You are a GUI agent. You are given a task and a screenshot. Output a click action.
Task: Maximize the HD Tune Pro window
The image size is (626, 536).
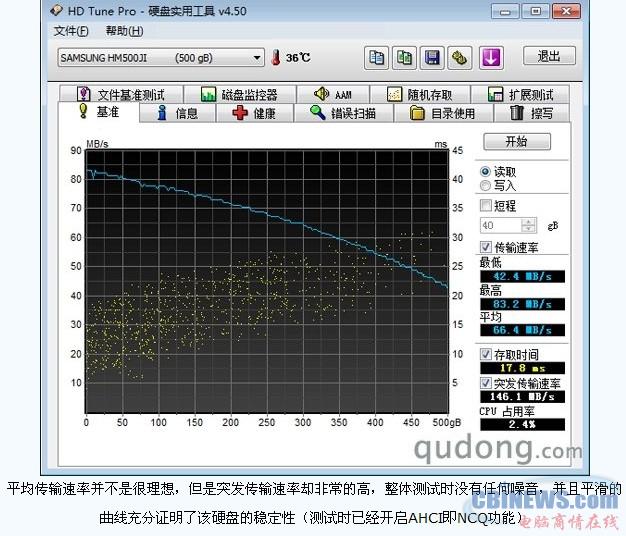tap(535, 12)
